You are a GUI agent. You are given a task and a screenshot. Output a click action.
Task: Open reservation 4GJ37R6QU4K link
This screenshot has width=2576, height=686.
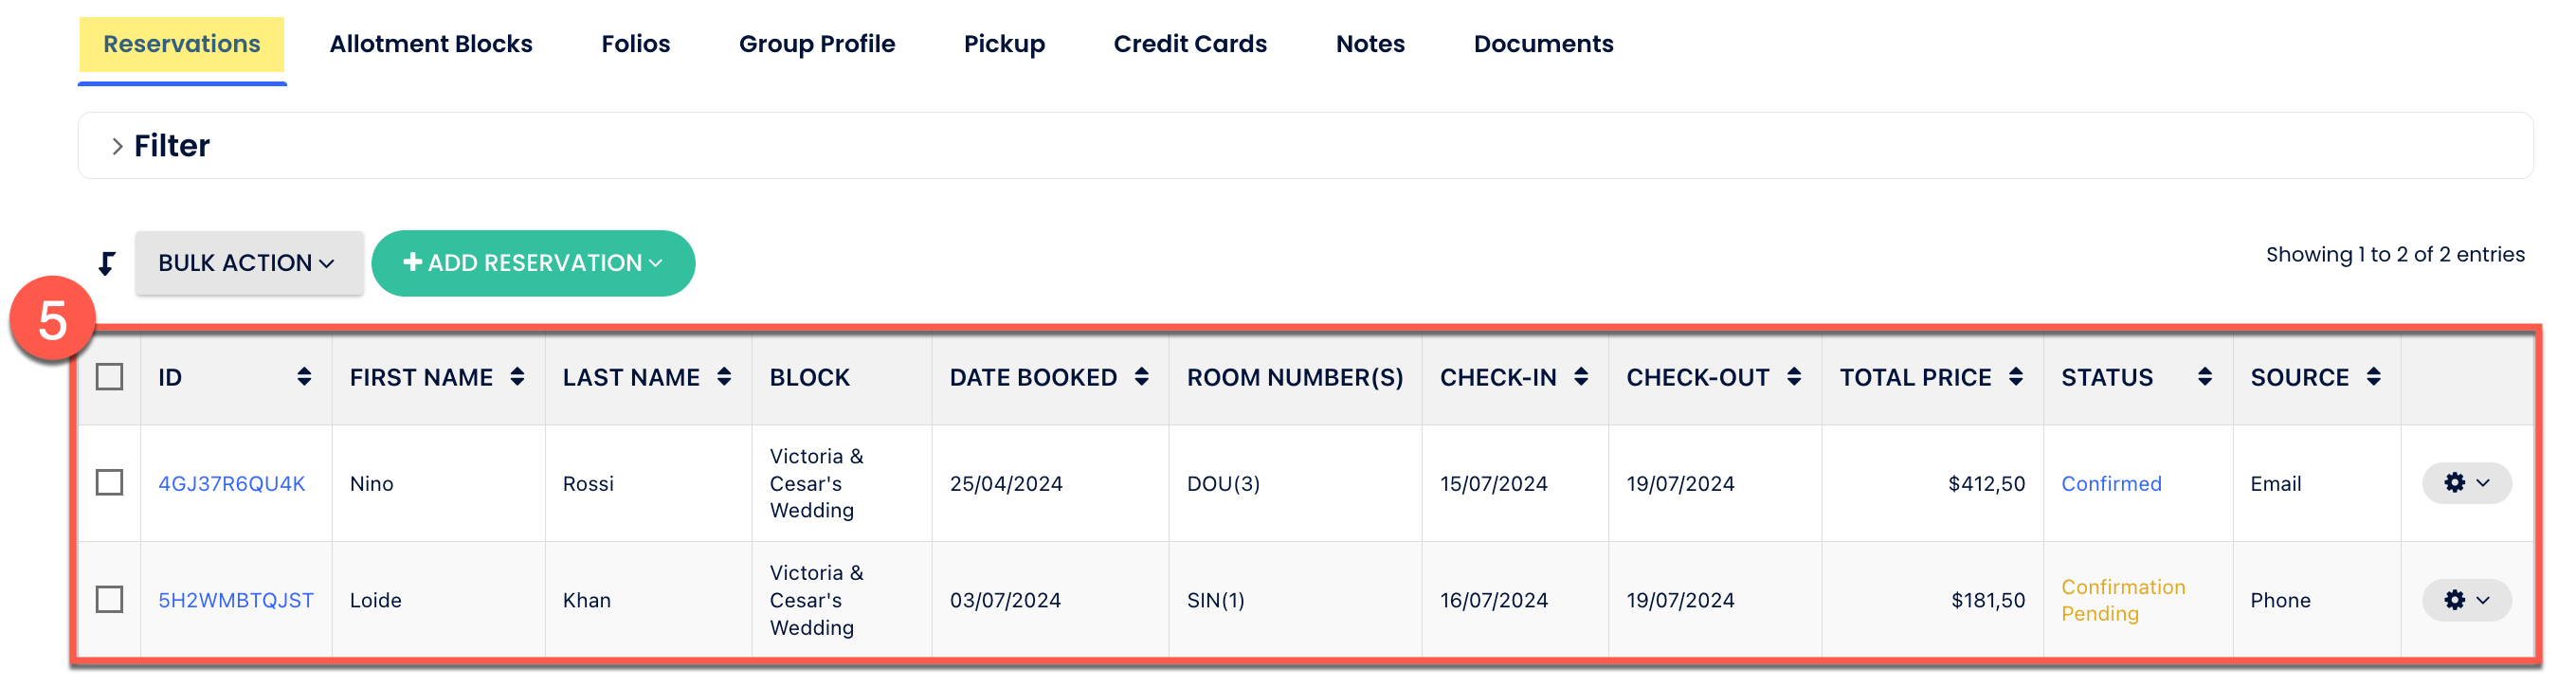click(x=232, y=484)
